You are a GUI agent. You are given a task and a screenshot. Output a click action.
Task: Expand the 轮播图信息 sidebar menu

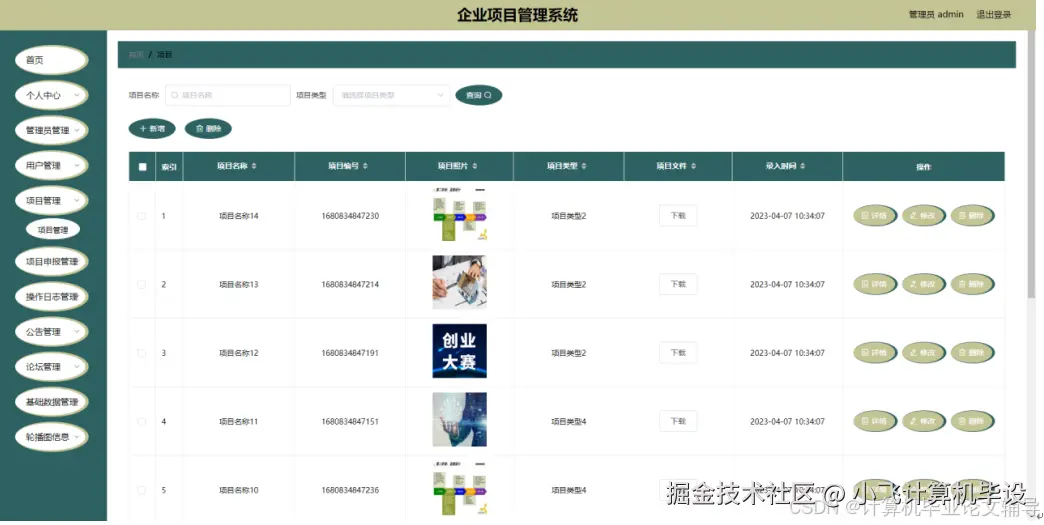[x=51, y=437]
